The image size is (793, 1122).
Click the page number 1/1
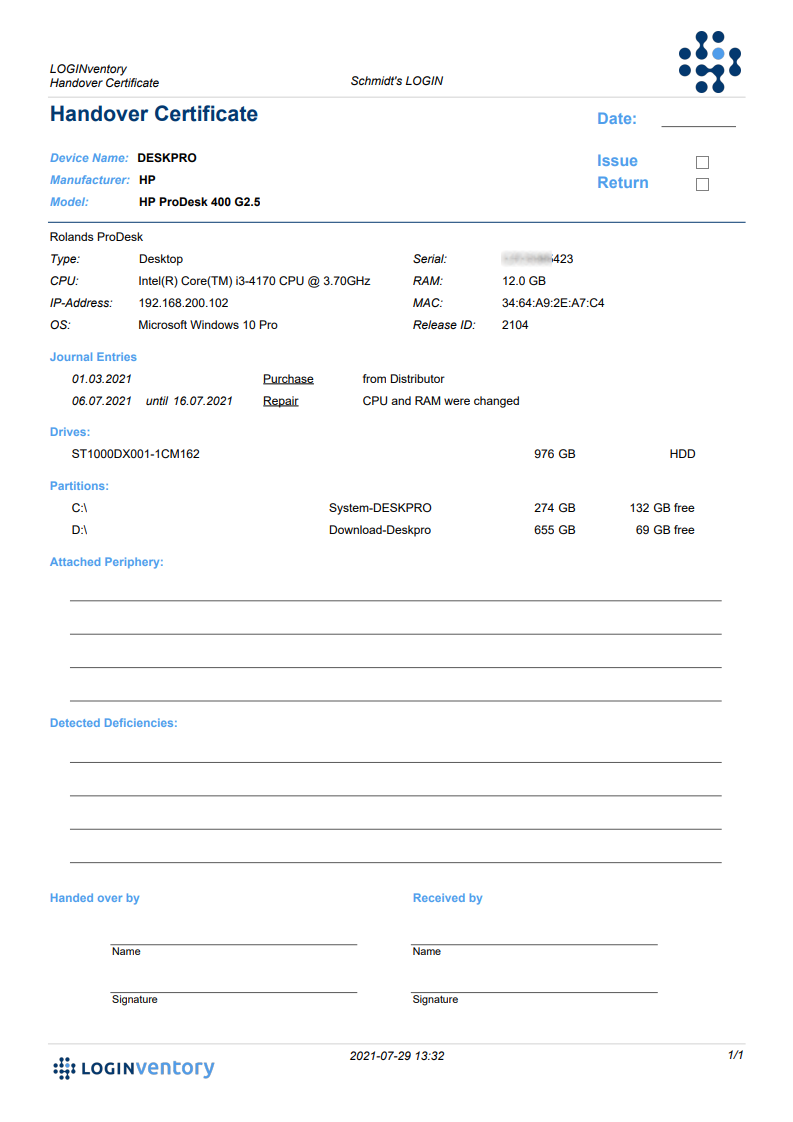(x=736, y=1055)
